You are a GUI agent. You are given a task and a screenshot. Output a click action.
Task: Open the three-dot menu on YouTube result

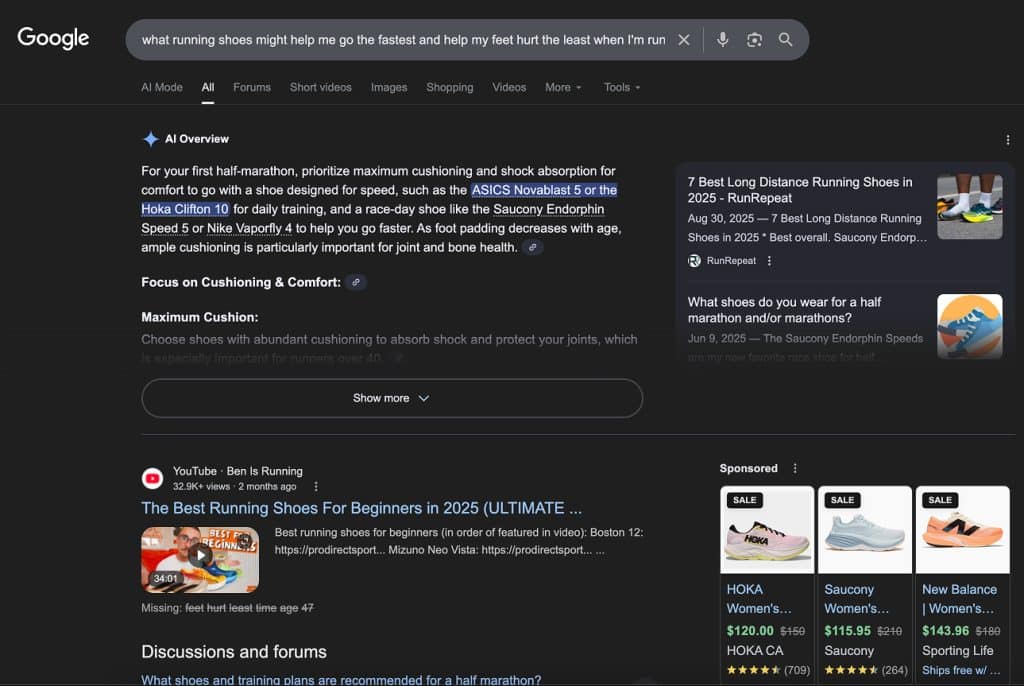pyautogui.click(x=316, y=485)
